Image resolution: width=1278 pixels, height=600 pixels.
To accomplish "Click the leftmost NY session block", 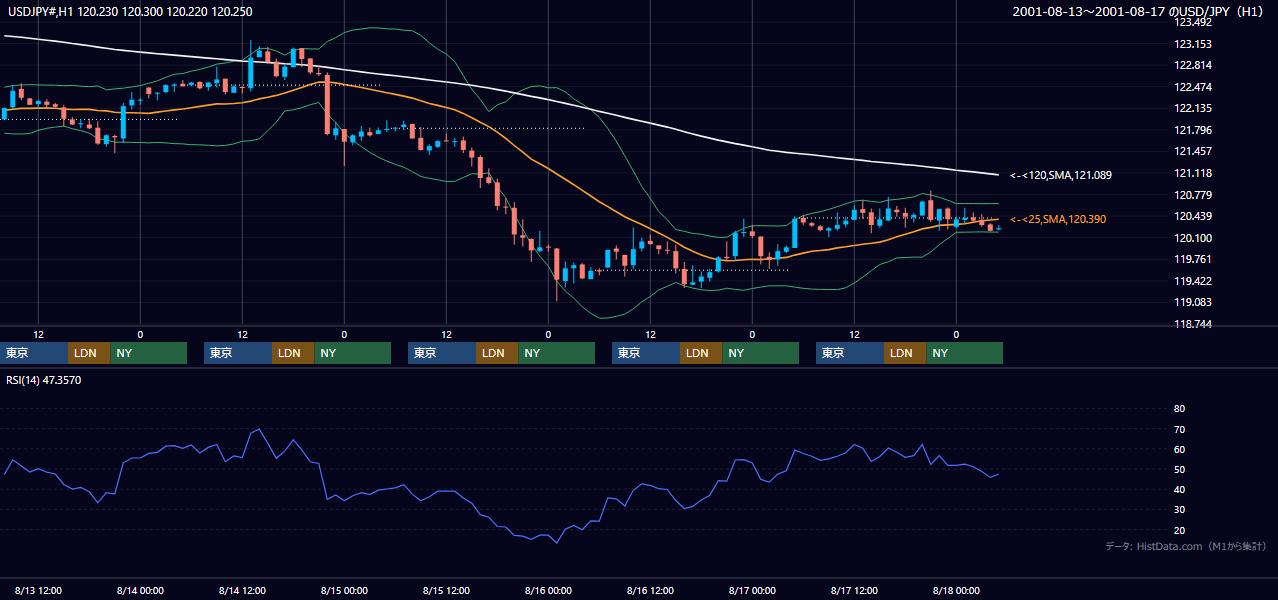I will (x=148, y=353).
